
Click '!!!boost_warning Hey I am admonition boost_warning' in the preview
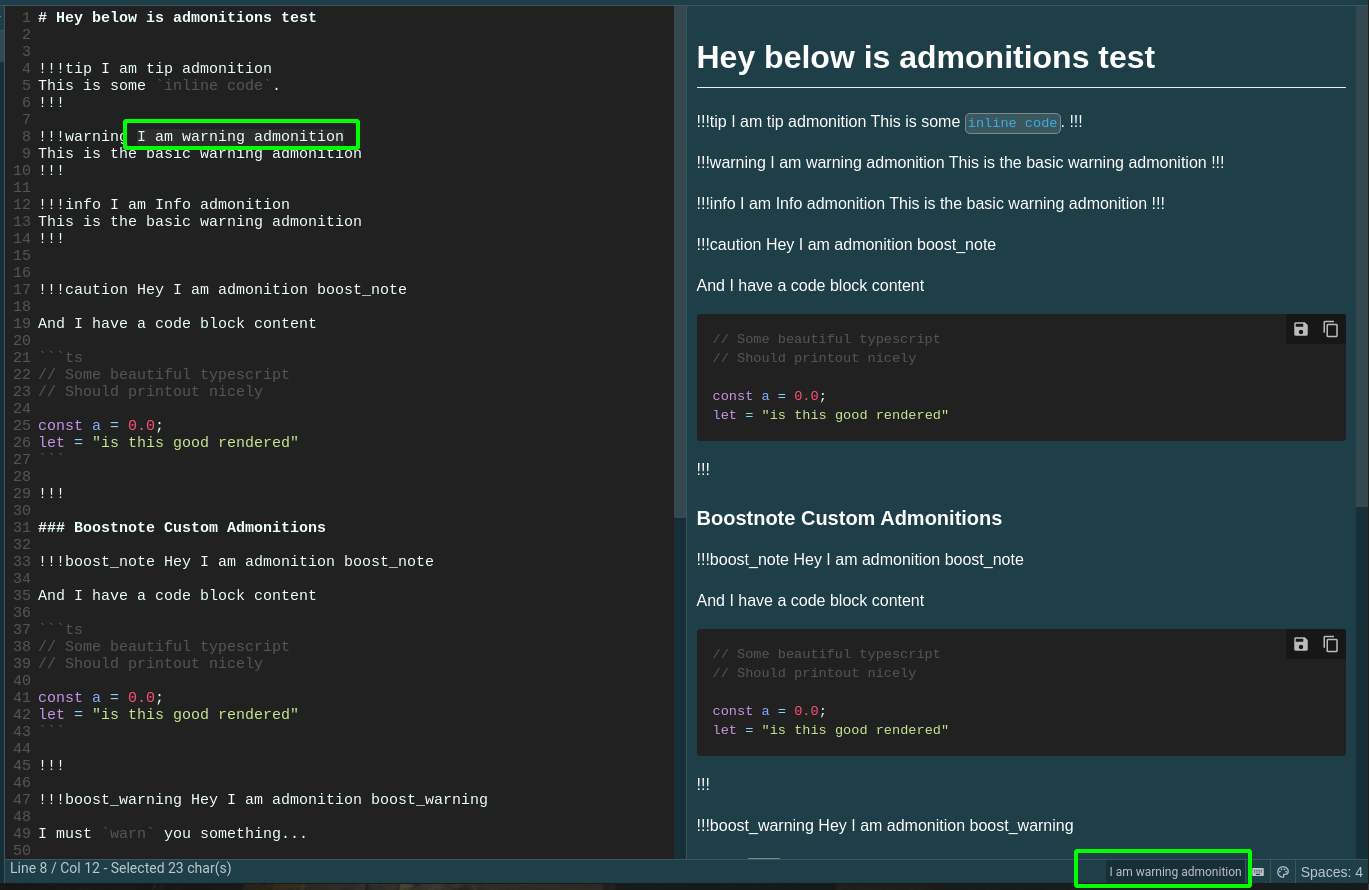(885, 825)
